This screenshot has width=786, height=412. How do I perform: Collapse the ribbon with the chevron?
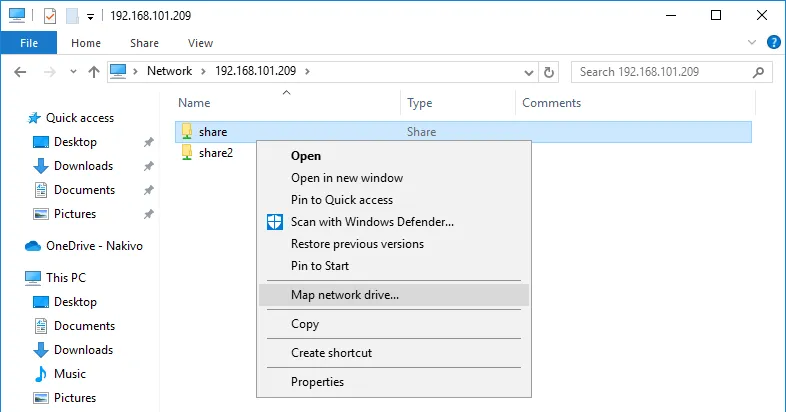(753, 43)
